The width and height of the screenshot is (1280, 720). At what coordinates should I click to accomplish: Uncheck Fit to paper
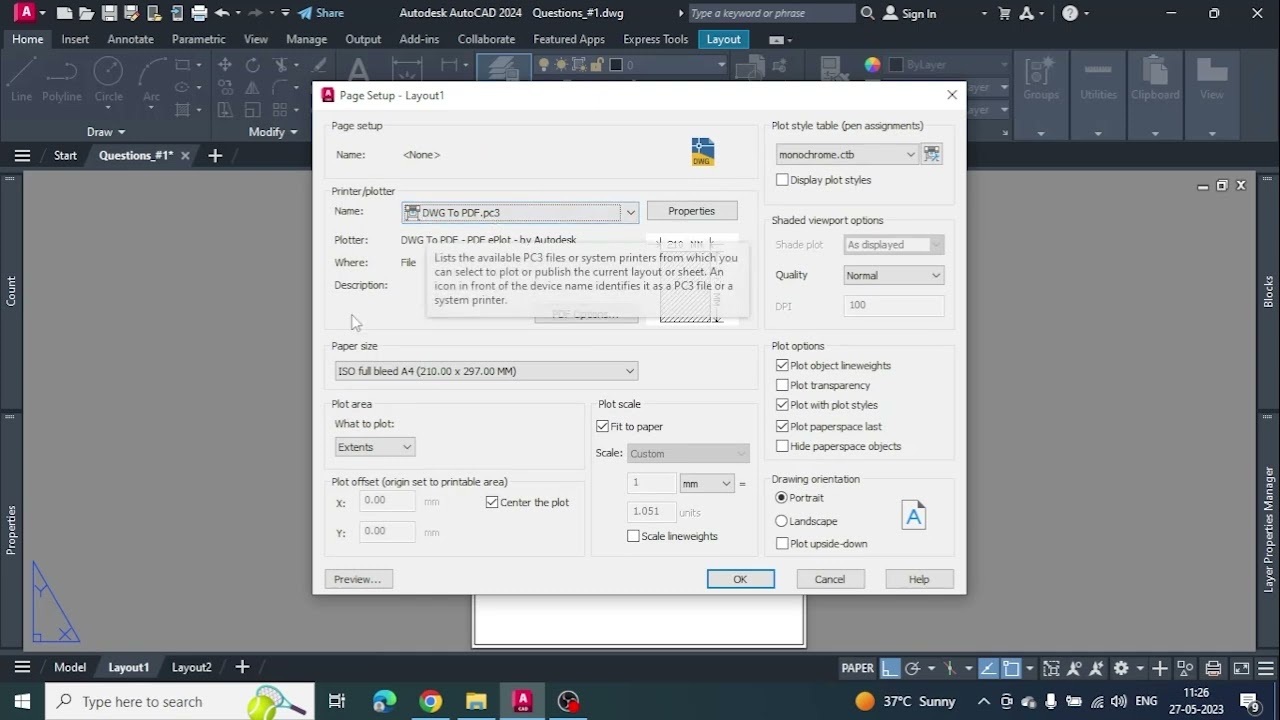603,426
